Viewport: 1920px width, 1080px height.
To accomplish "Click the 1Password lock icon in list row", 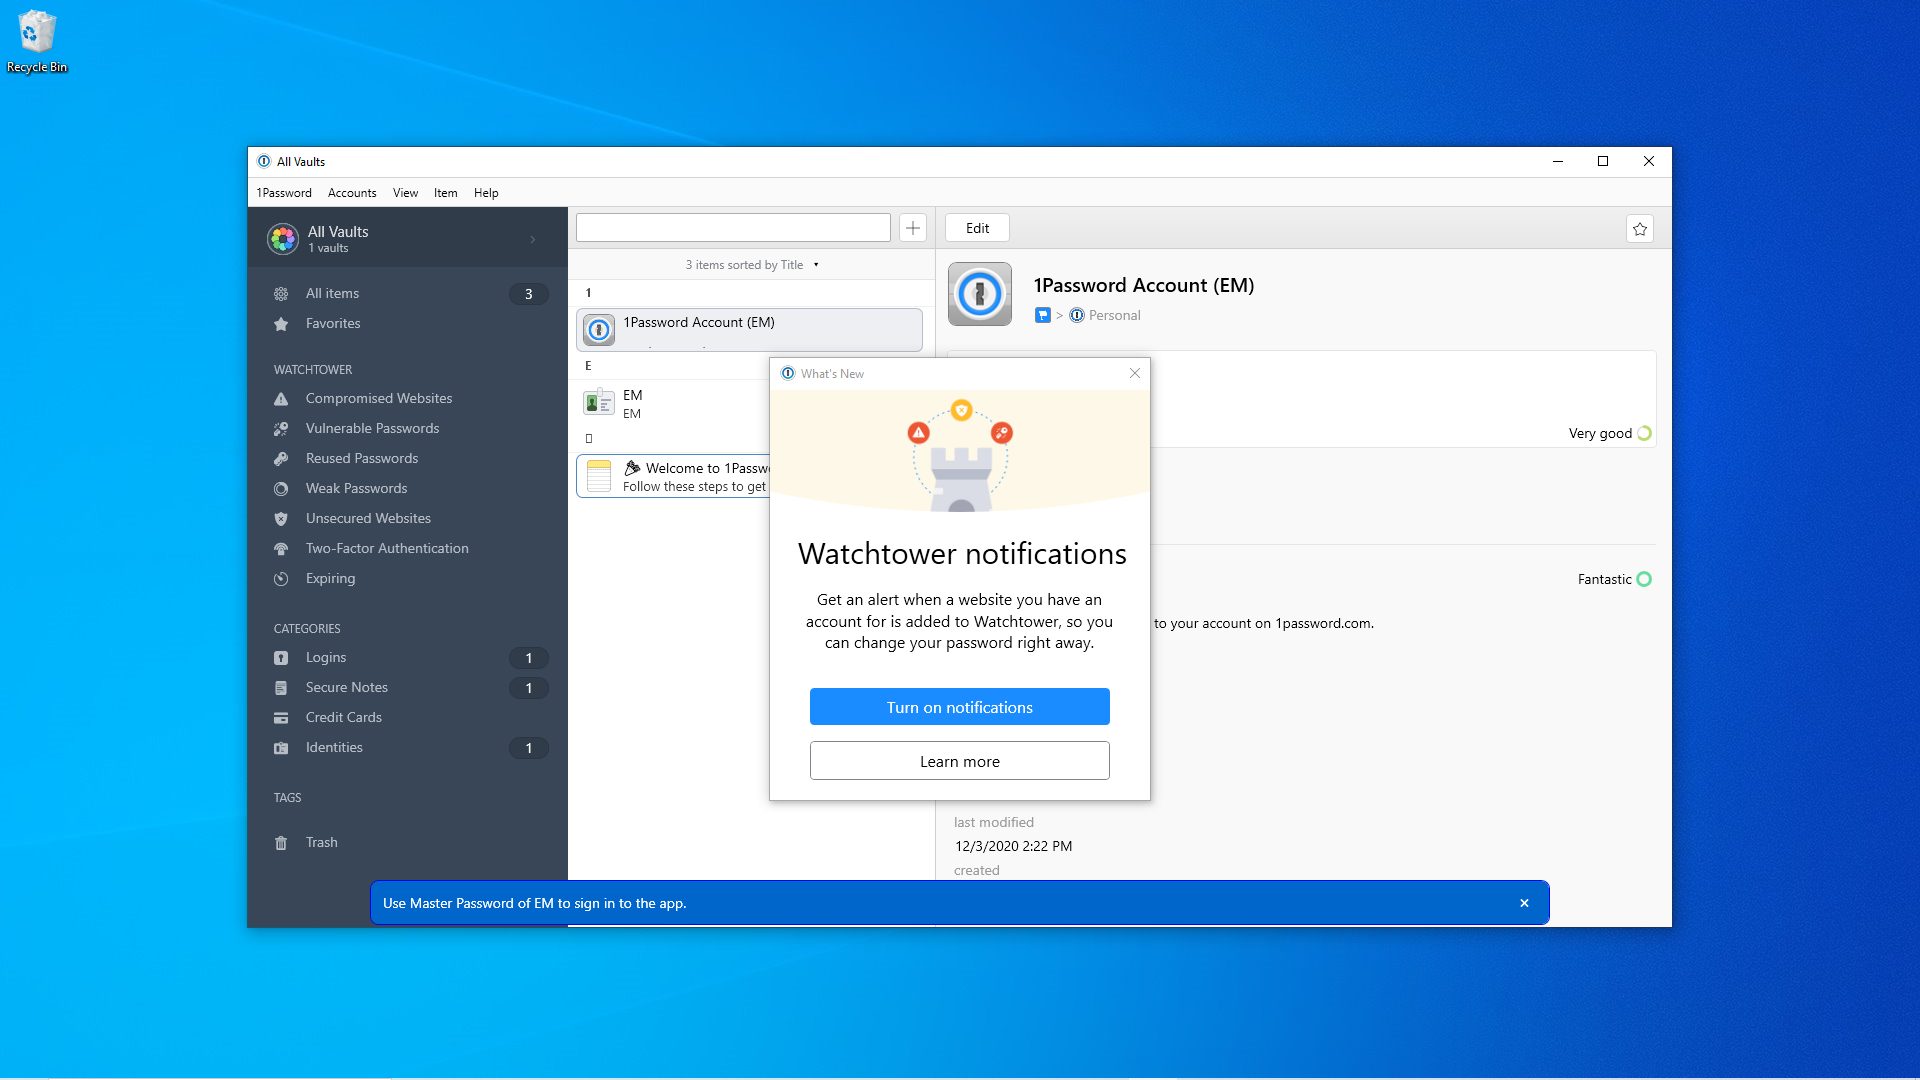I will pos(599,330).
